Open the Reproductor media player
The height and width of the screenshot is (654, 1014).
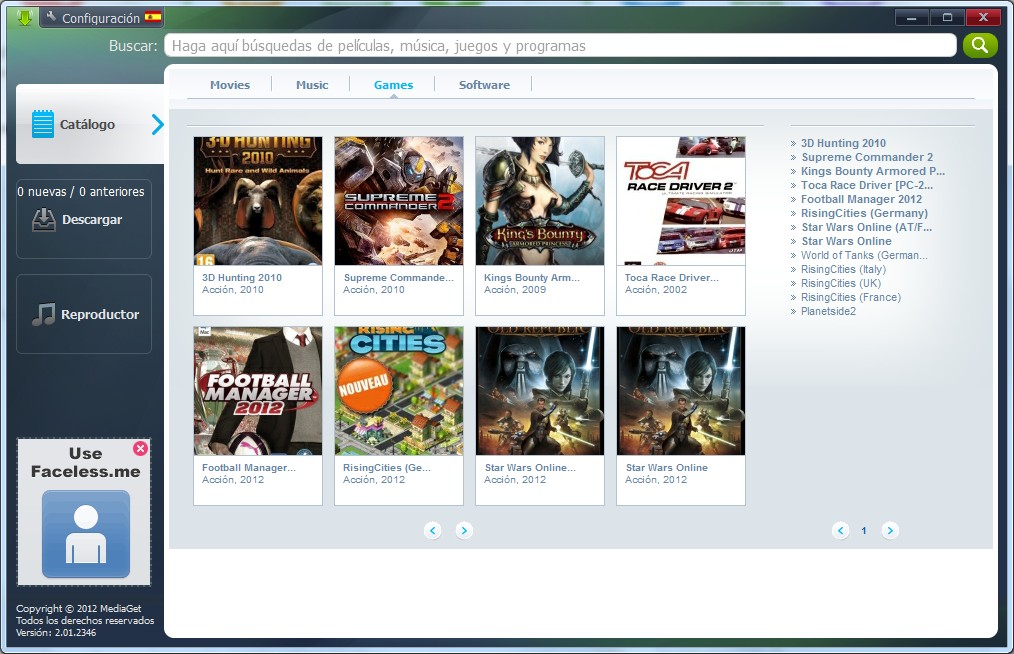pyautogui.click(x=84, y=314)
